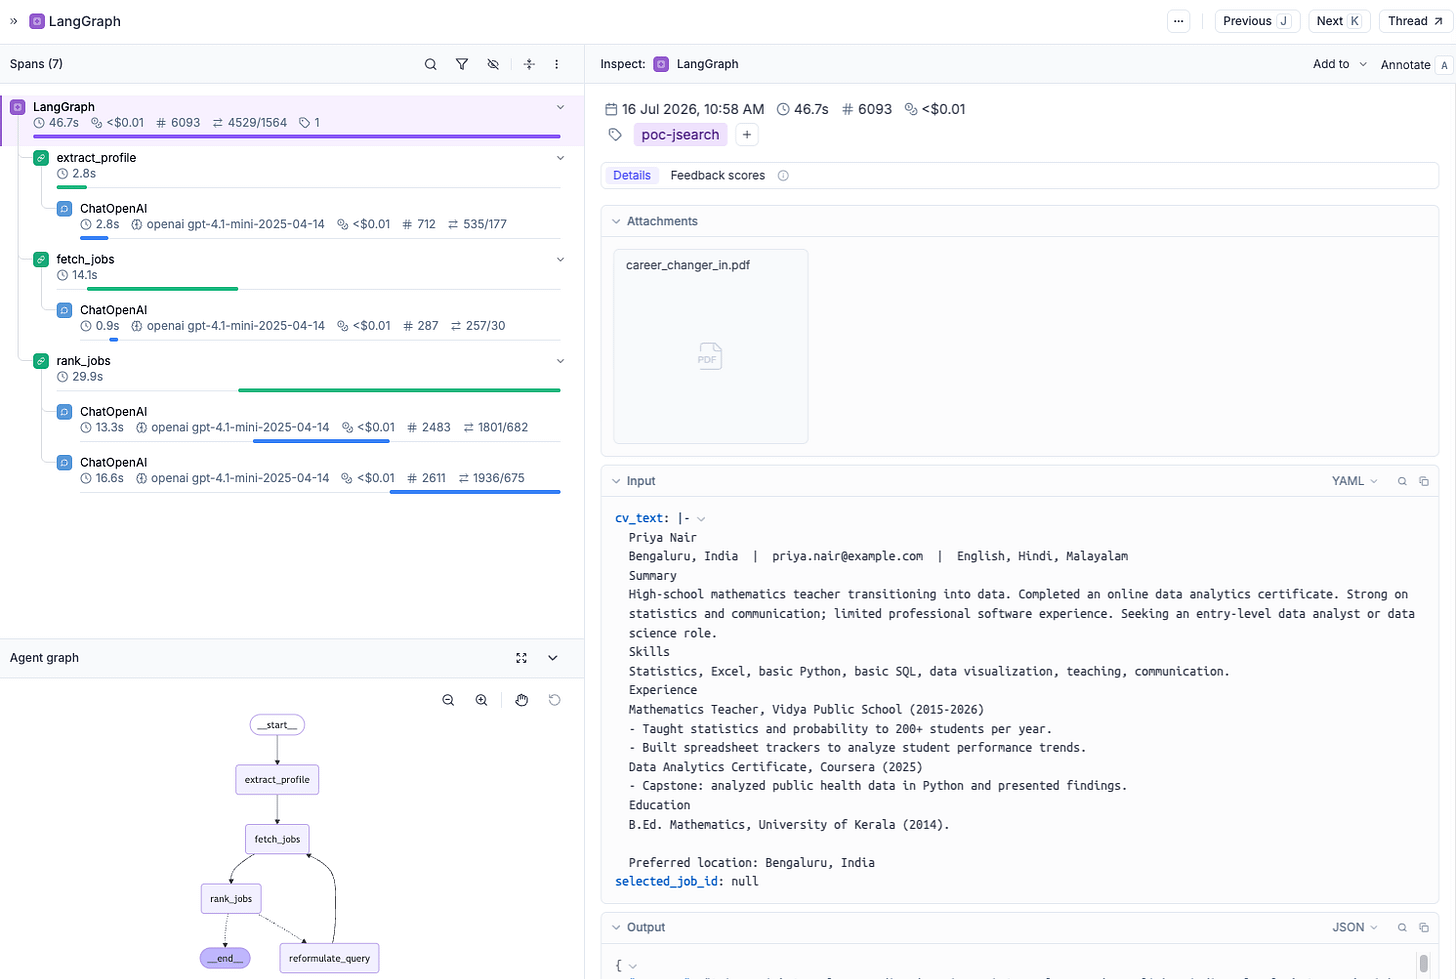Change Input format from YAML dropdown

pyautogui.click(x=1354, y=481)
